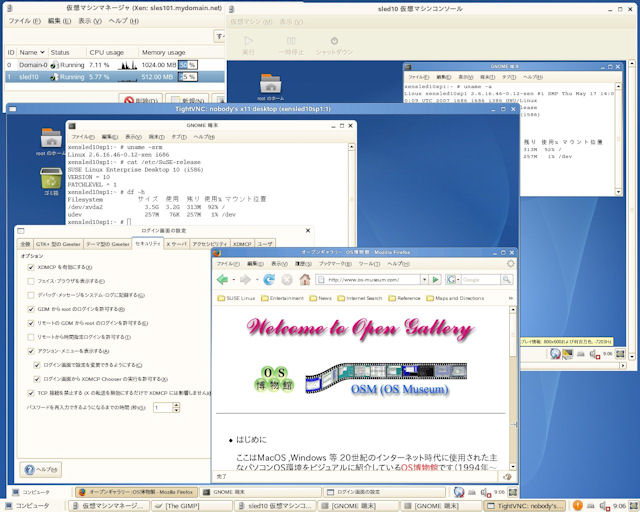Toggle remote timed login checkbox
The image size is (640, 512).
[31, 337]
